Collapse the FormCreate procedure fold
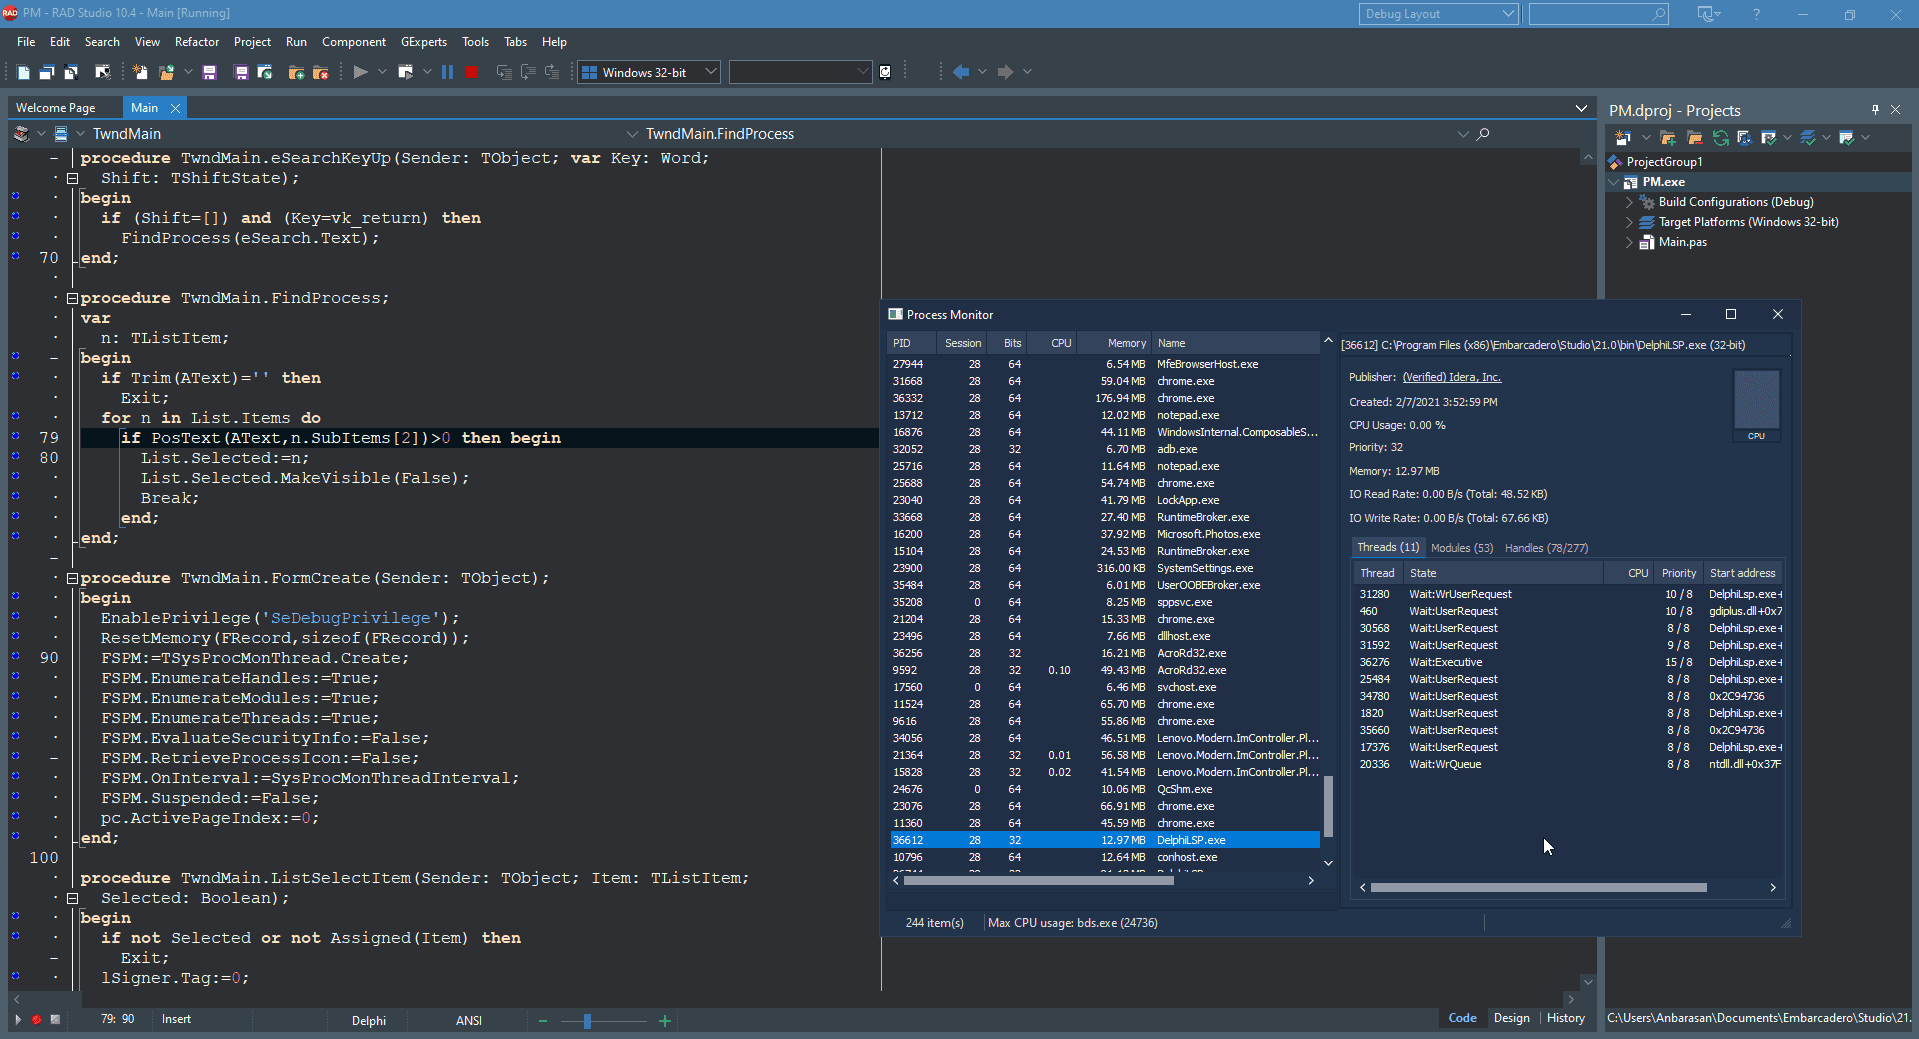Viewport: 1919px width, 1039px height. [x=72, y=578]
